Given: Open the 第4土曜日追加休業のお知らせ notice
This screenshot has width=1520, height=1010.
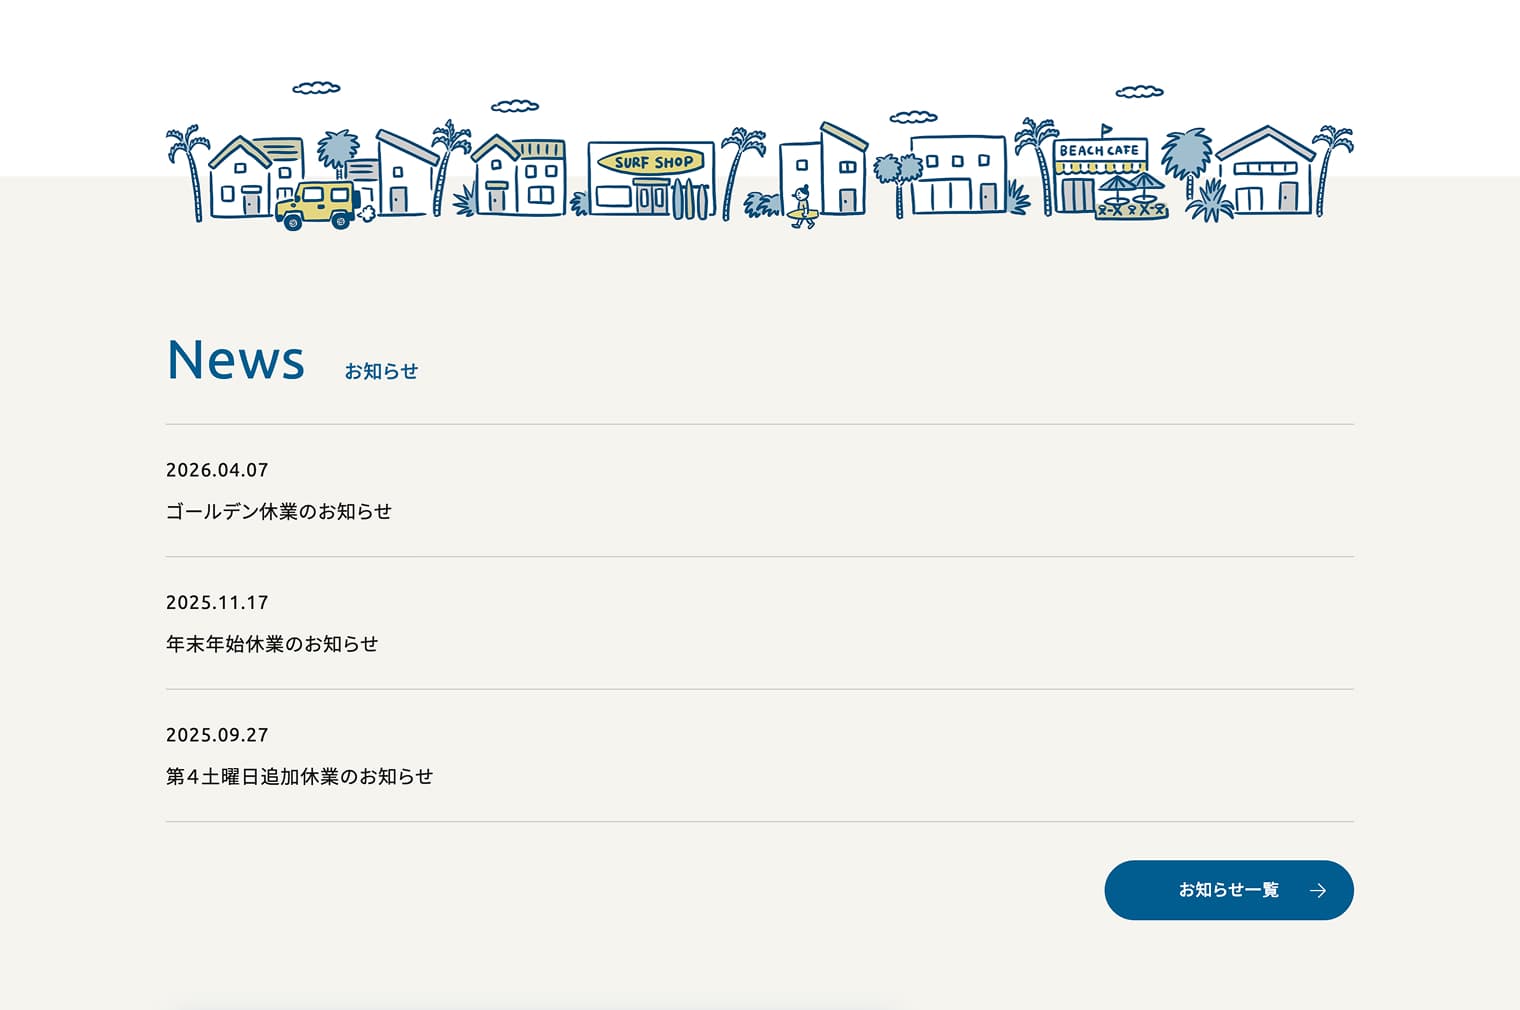Looking at the screenshot, I should click(x=299, y=776).
